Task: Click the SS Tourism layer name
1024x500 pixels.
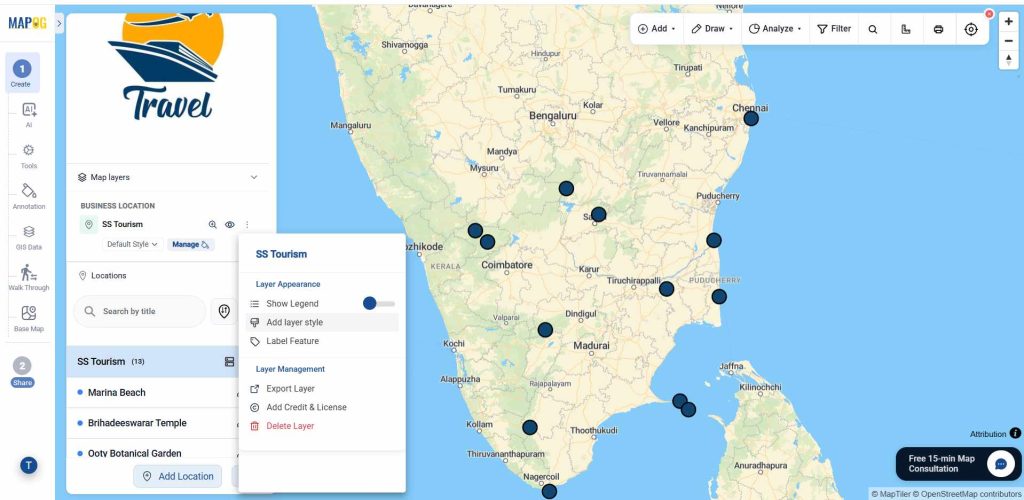Action: coord(122,225)
